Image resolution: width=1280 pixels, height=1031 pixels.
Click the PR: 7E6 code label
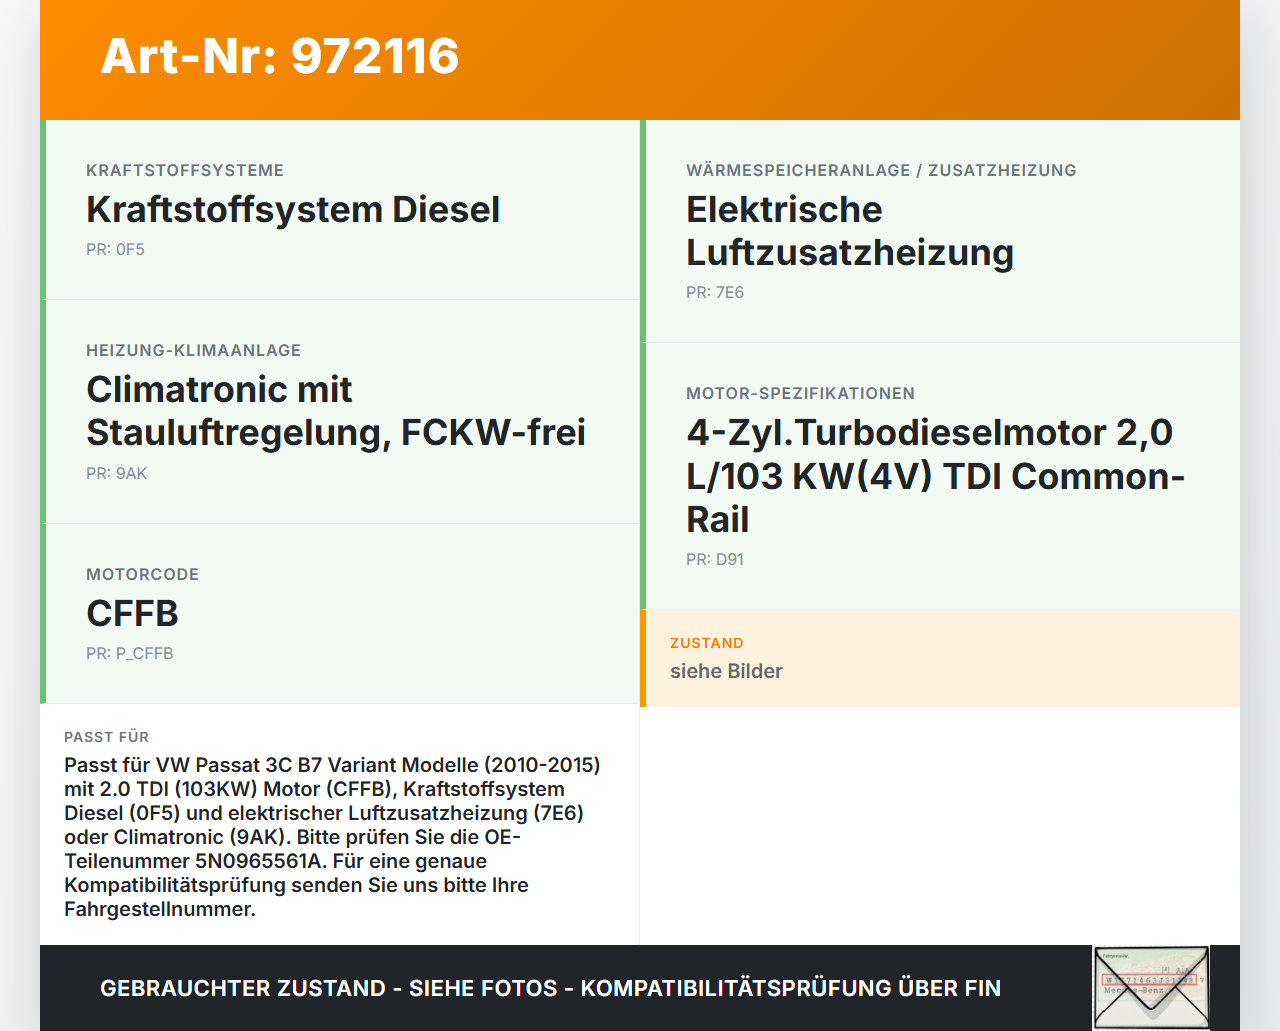tap(714, 292)
